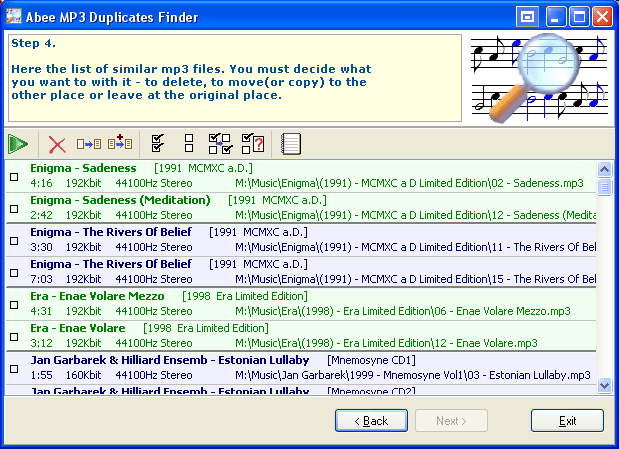This screenshot has height=449, width=619.
Task: Click the < Back button
Action: click(371, 421)
